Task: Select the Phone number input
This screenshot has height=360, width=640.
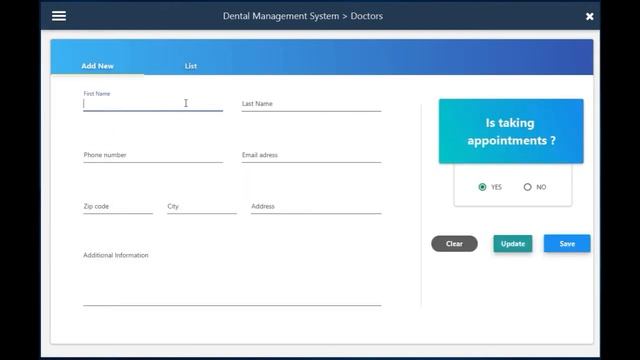Action: coord(153,155)
